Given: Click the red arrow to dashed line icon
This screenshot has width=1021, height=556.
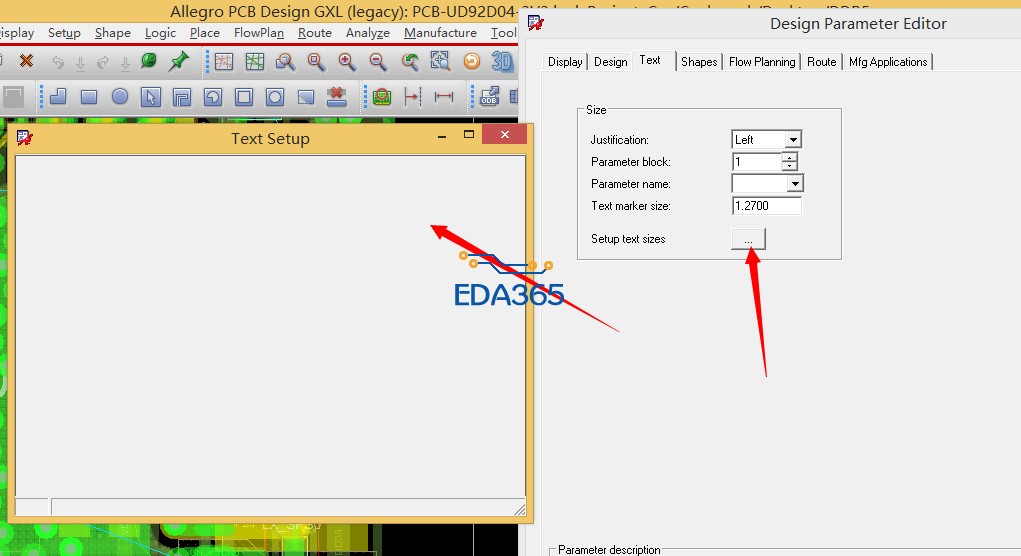Looking at the screenshot, I should 412,97.
